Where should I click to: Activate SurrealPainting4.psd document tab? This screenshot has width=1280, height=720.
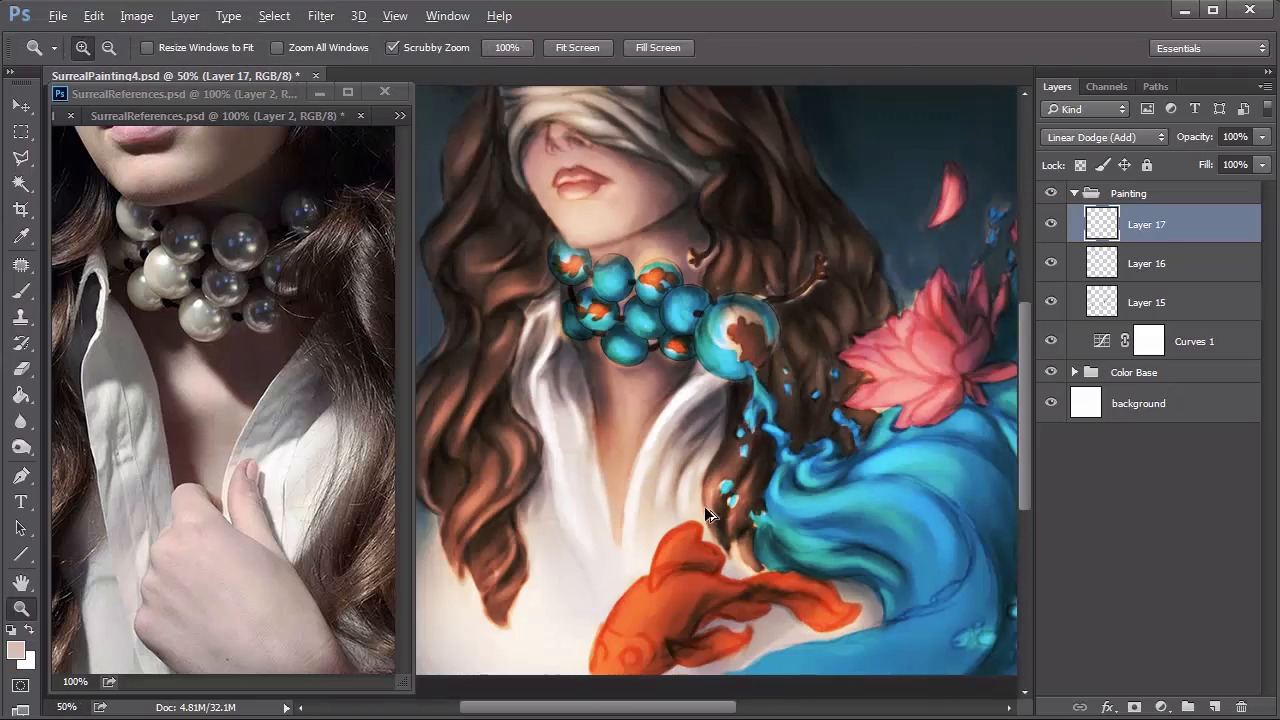click(176, 76)
